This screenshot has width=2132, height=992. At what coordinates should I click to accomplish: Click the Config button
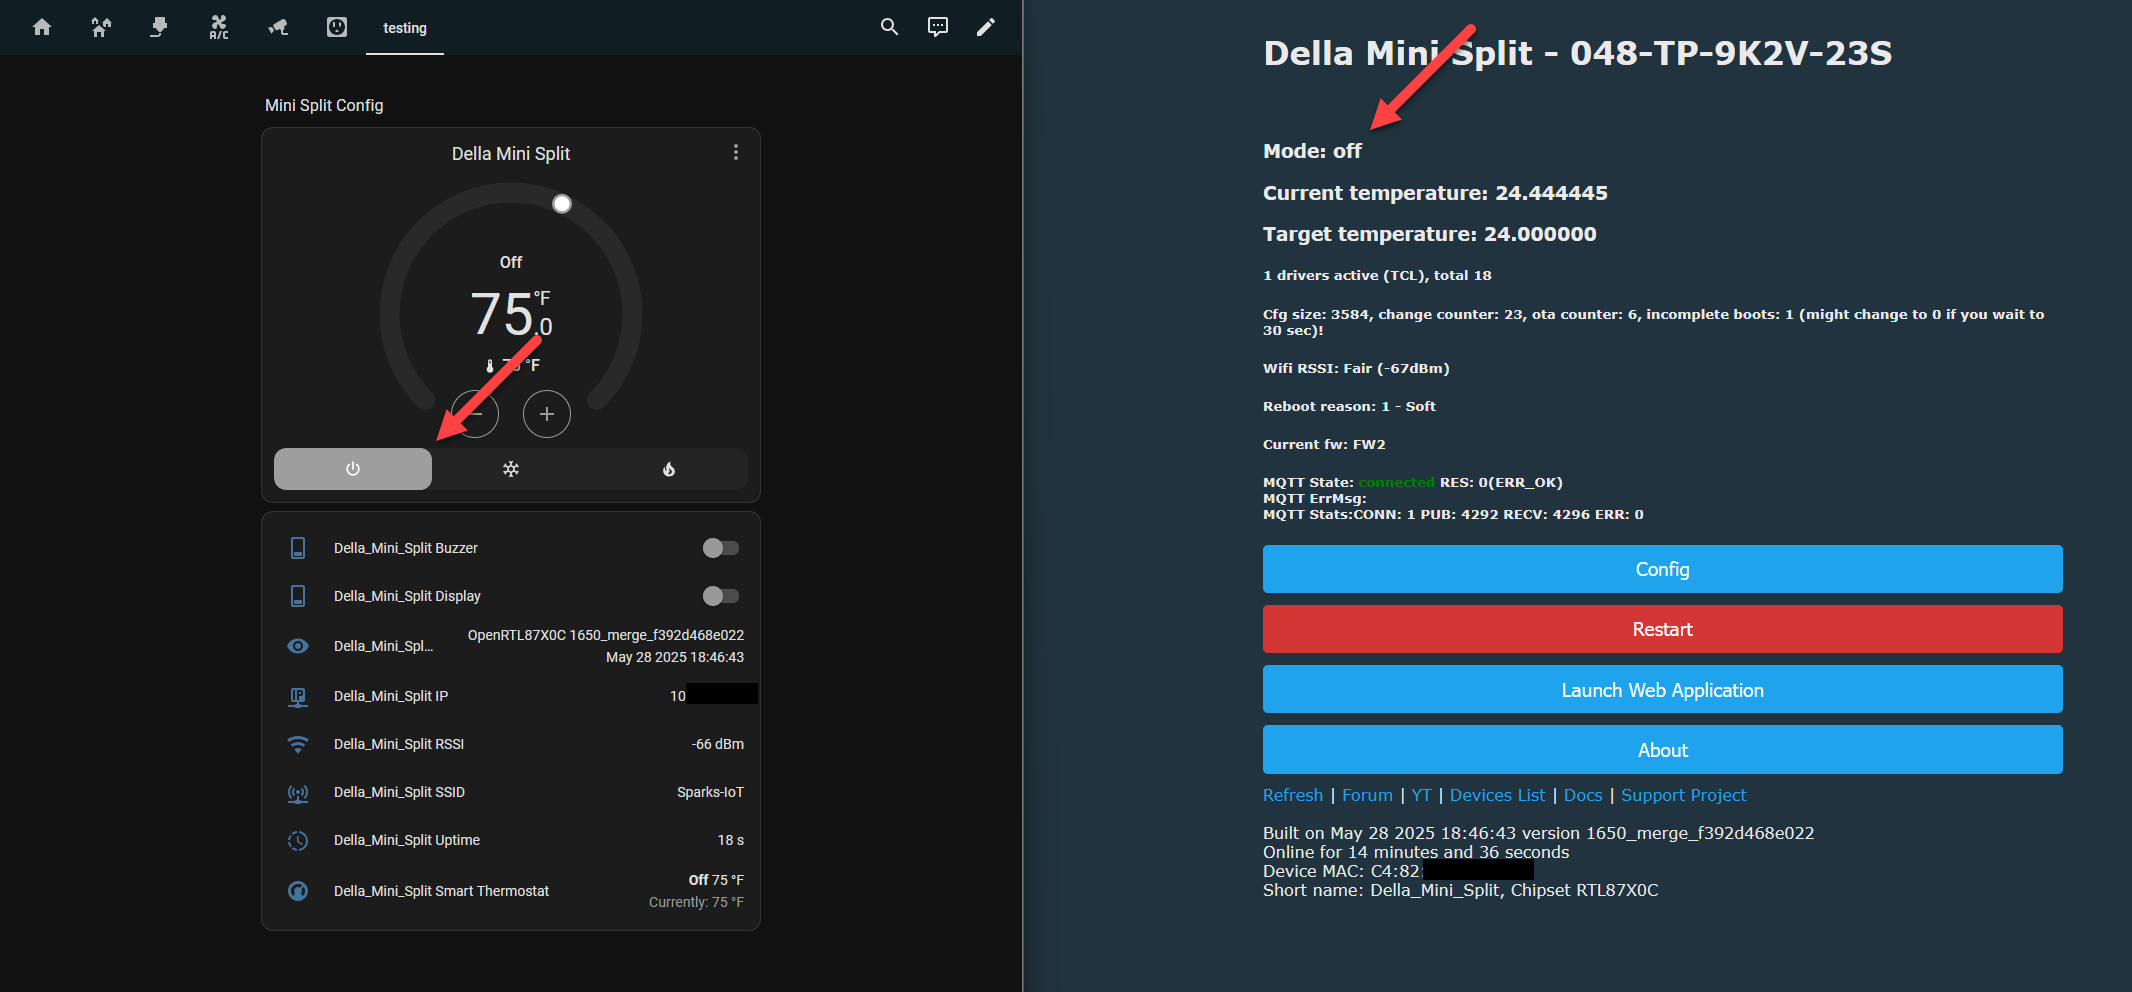1662,569
